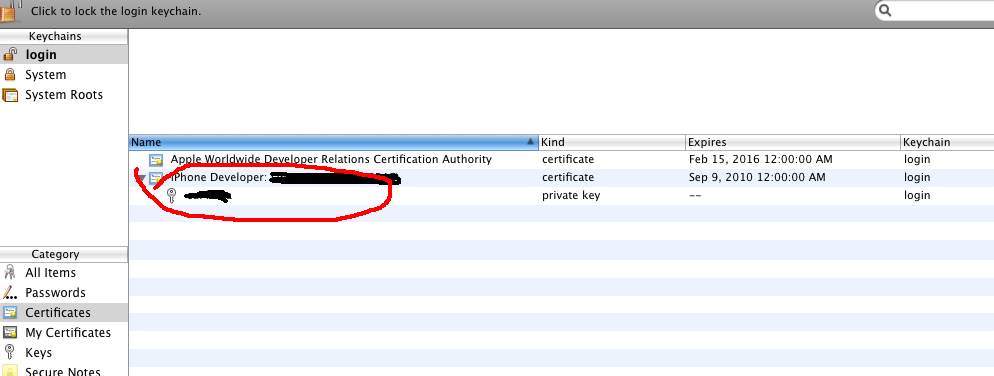Click the My Certificates icon in Category

pos(10,333)
